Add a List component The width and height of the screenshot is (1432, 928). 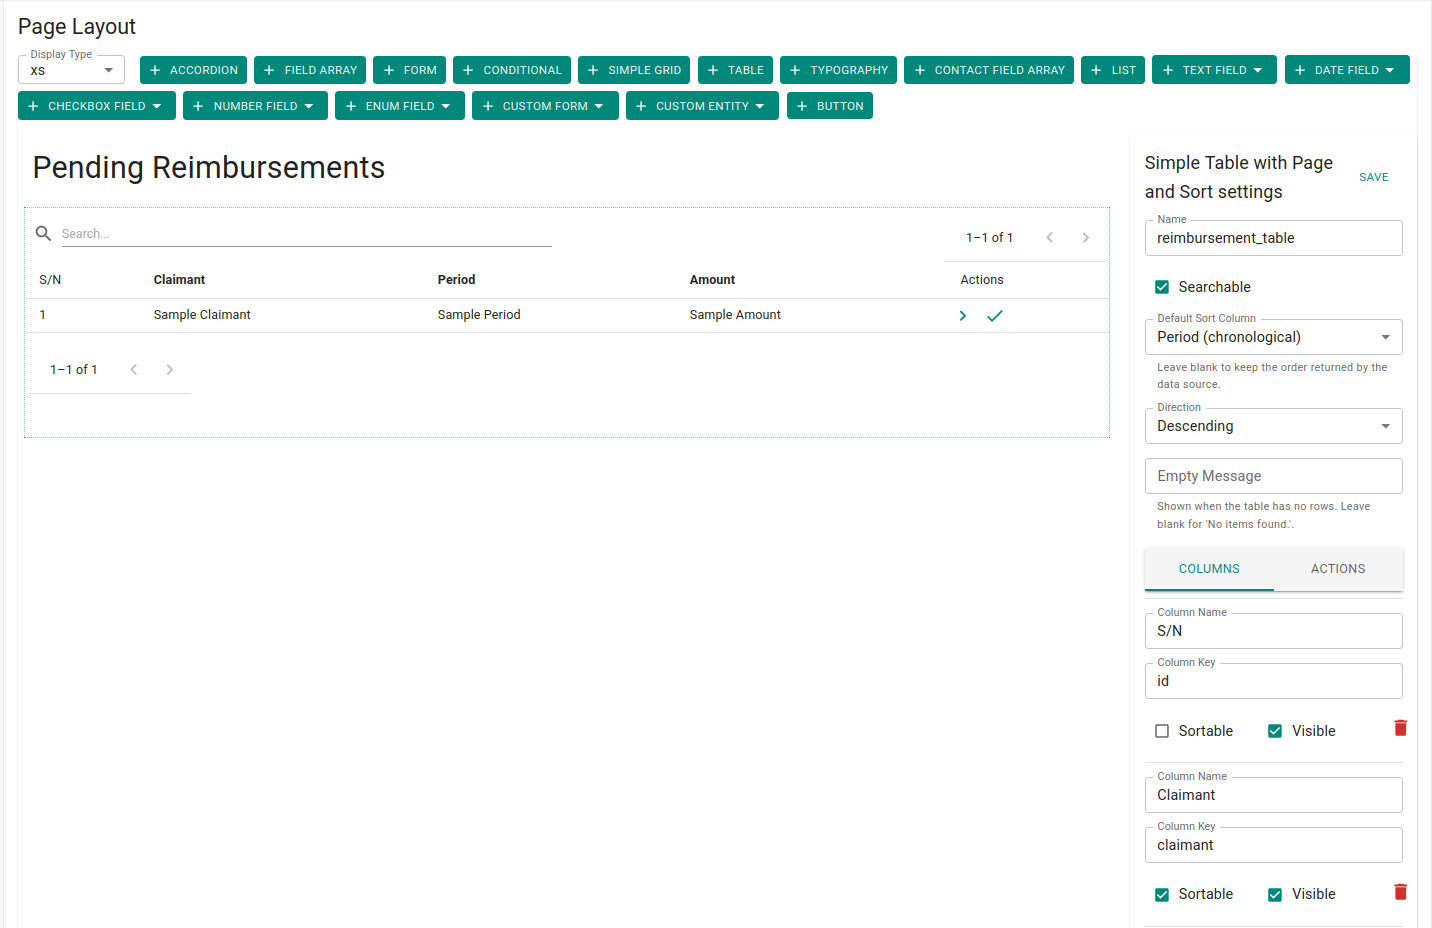point(1113,70)
